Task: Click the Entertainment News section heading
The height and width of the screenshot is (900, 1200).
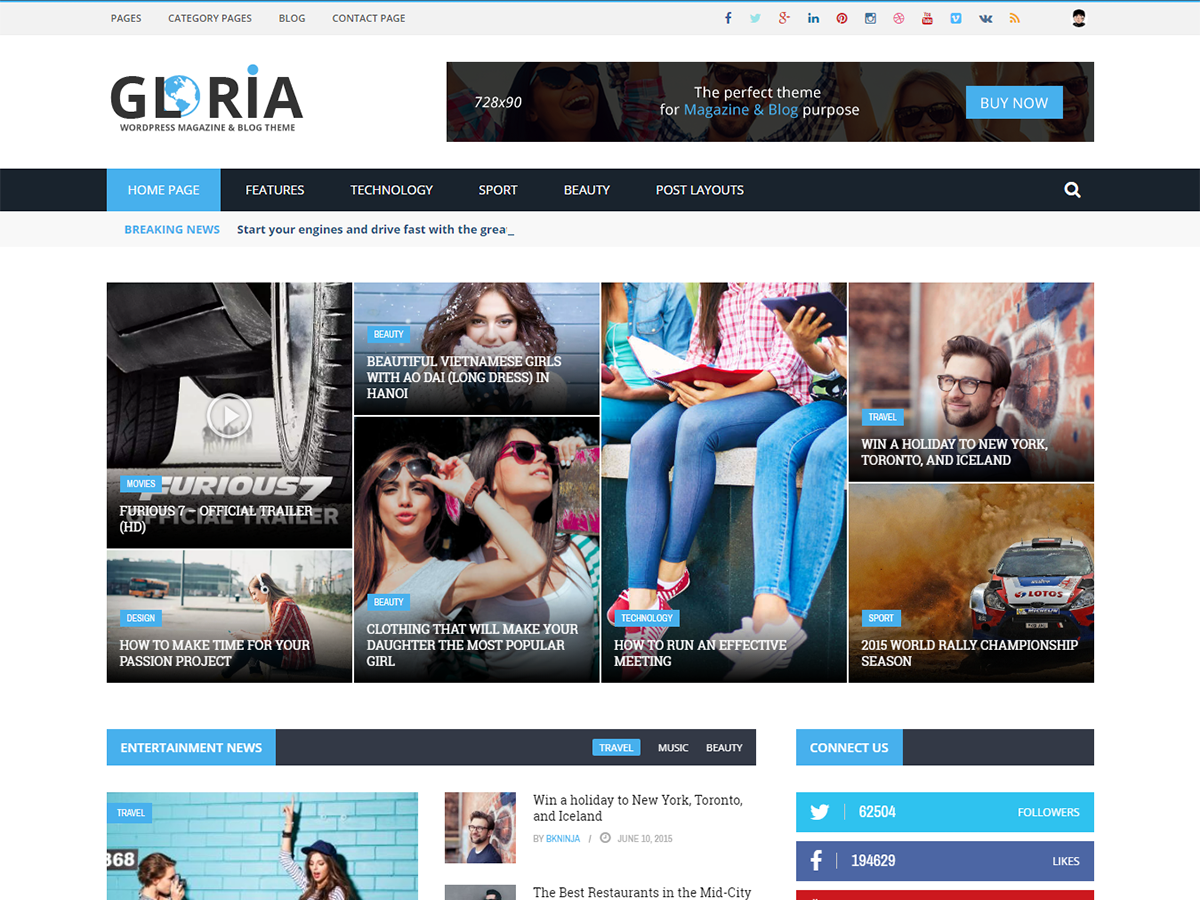Action: pyautogui.click(x=191, y=747)
